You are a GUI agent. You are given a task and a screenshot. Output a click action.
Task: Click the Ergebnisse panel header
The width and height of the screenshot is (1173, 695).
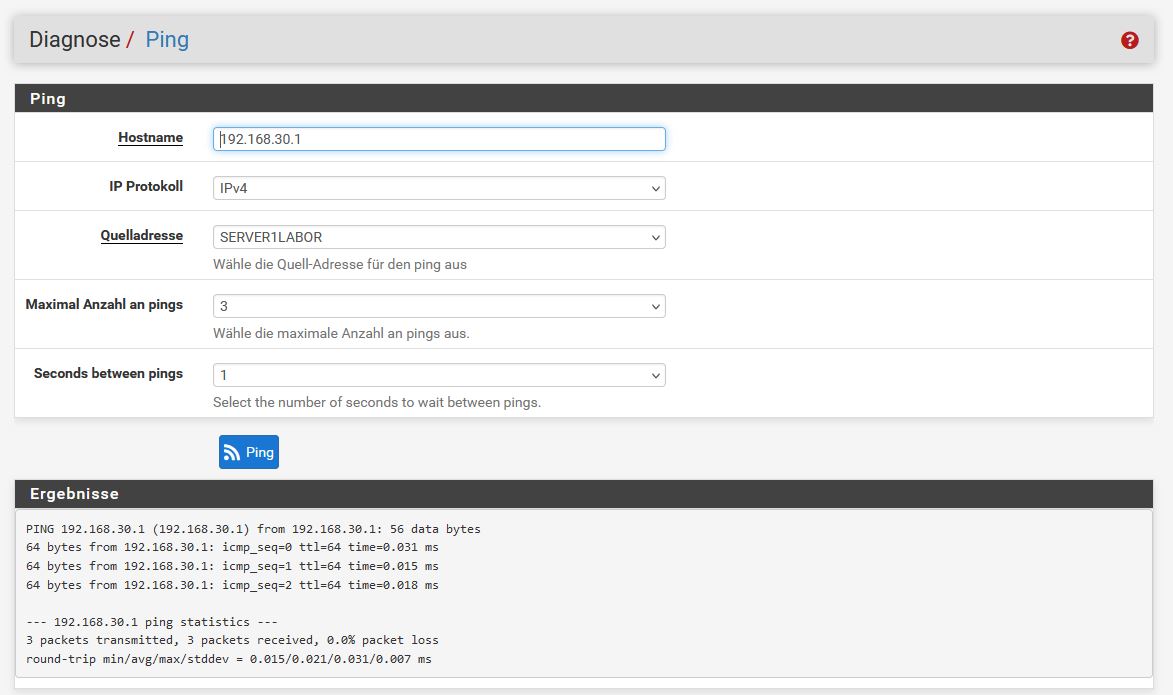click(584, 494)
